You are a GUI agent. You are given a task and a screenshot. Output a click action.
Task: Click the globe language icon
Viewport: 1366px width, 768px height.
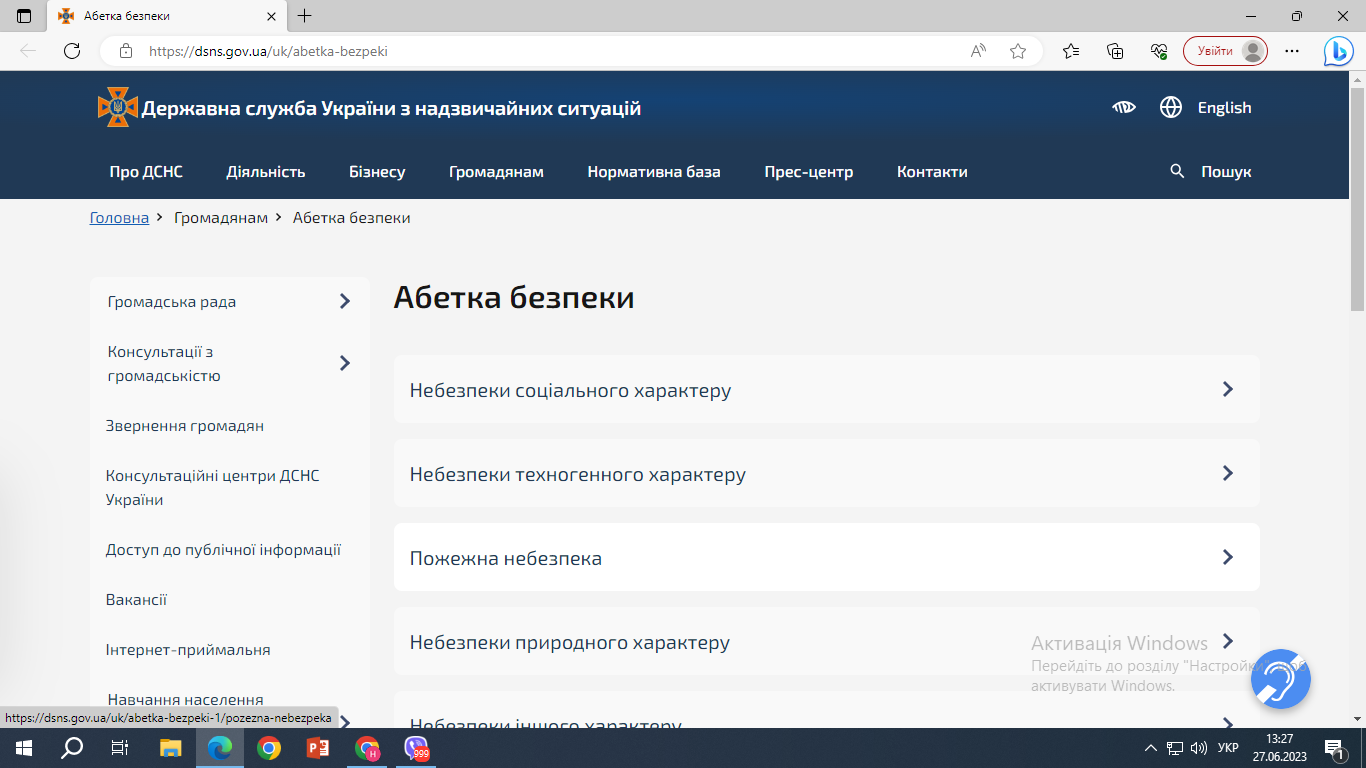(1171, 108)
